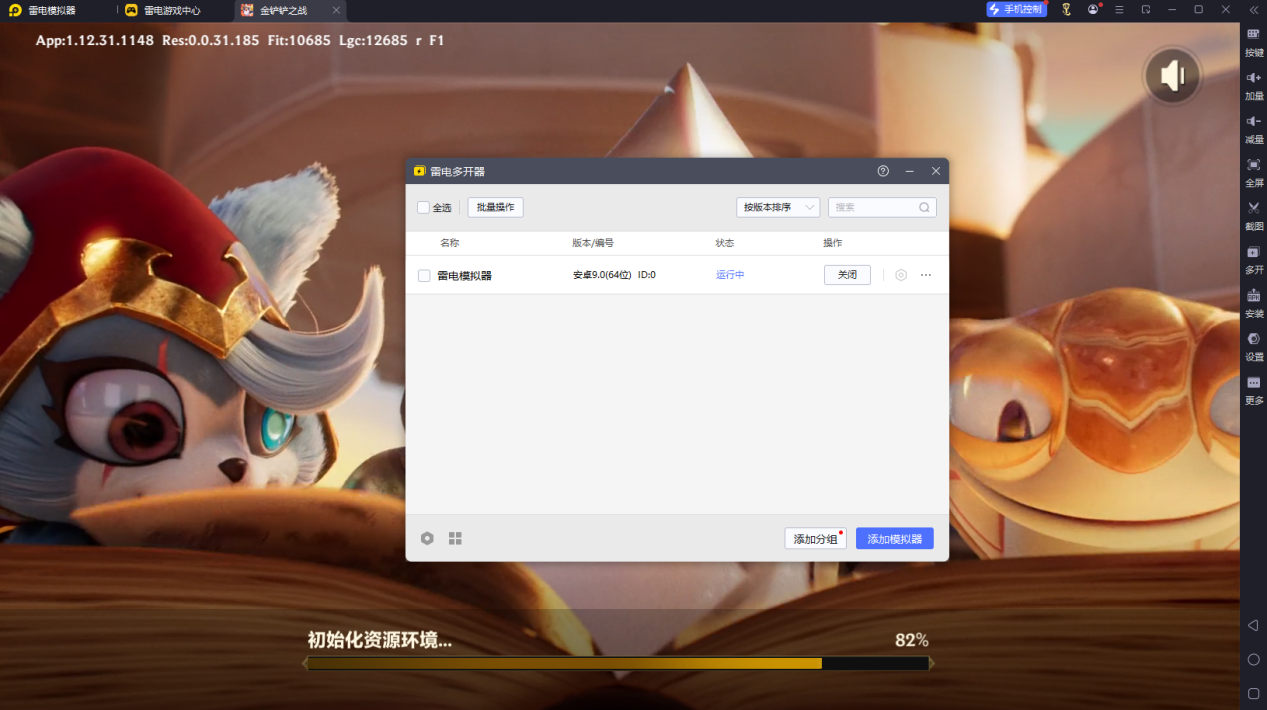
Task: Close the 雷电多开器 dialog
Action: click(936, 171)
